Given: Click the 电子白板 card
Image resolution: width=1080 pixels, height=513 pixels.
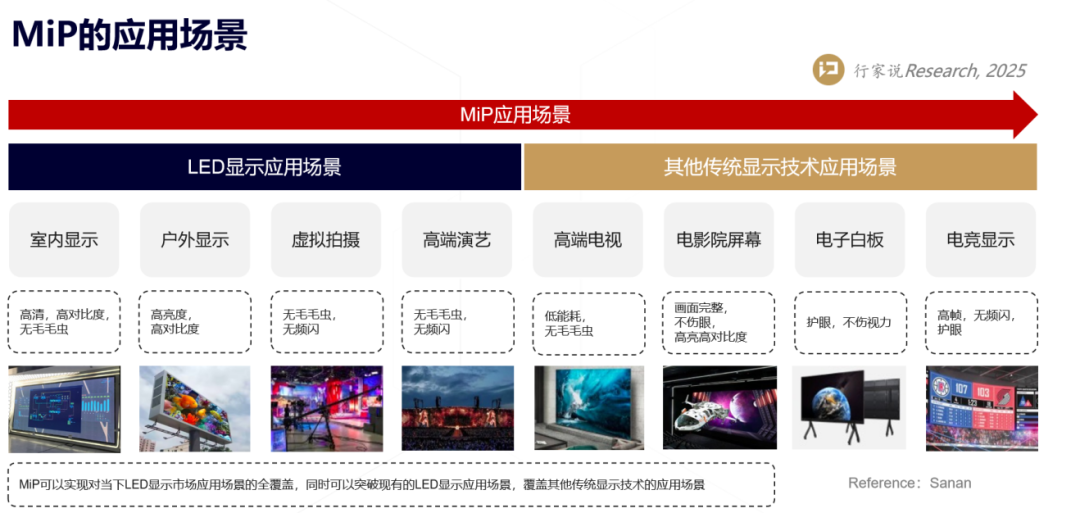Looking at the screenshot, I should (850, 240).
